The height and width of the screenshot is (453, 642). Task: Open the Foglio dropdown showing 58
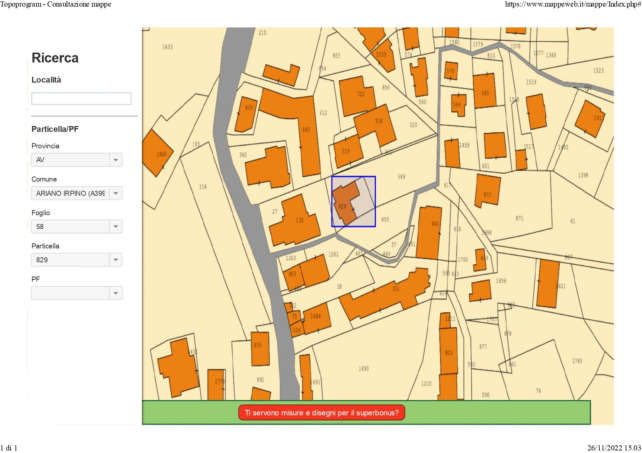[76, 227]
